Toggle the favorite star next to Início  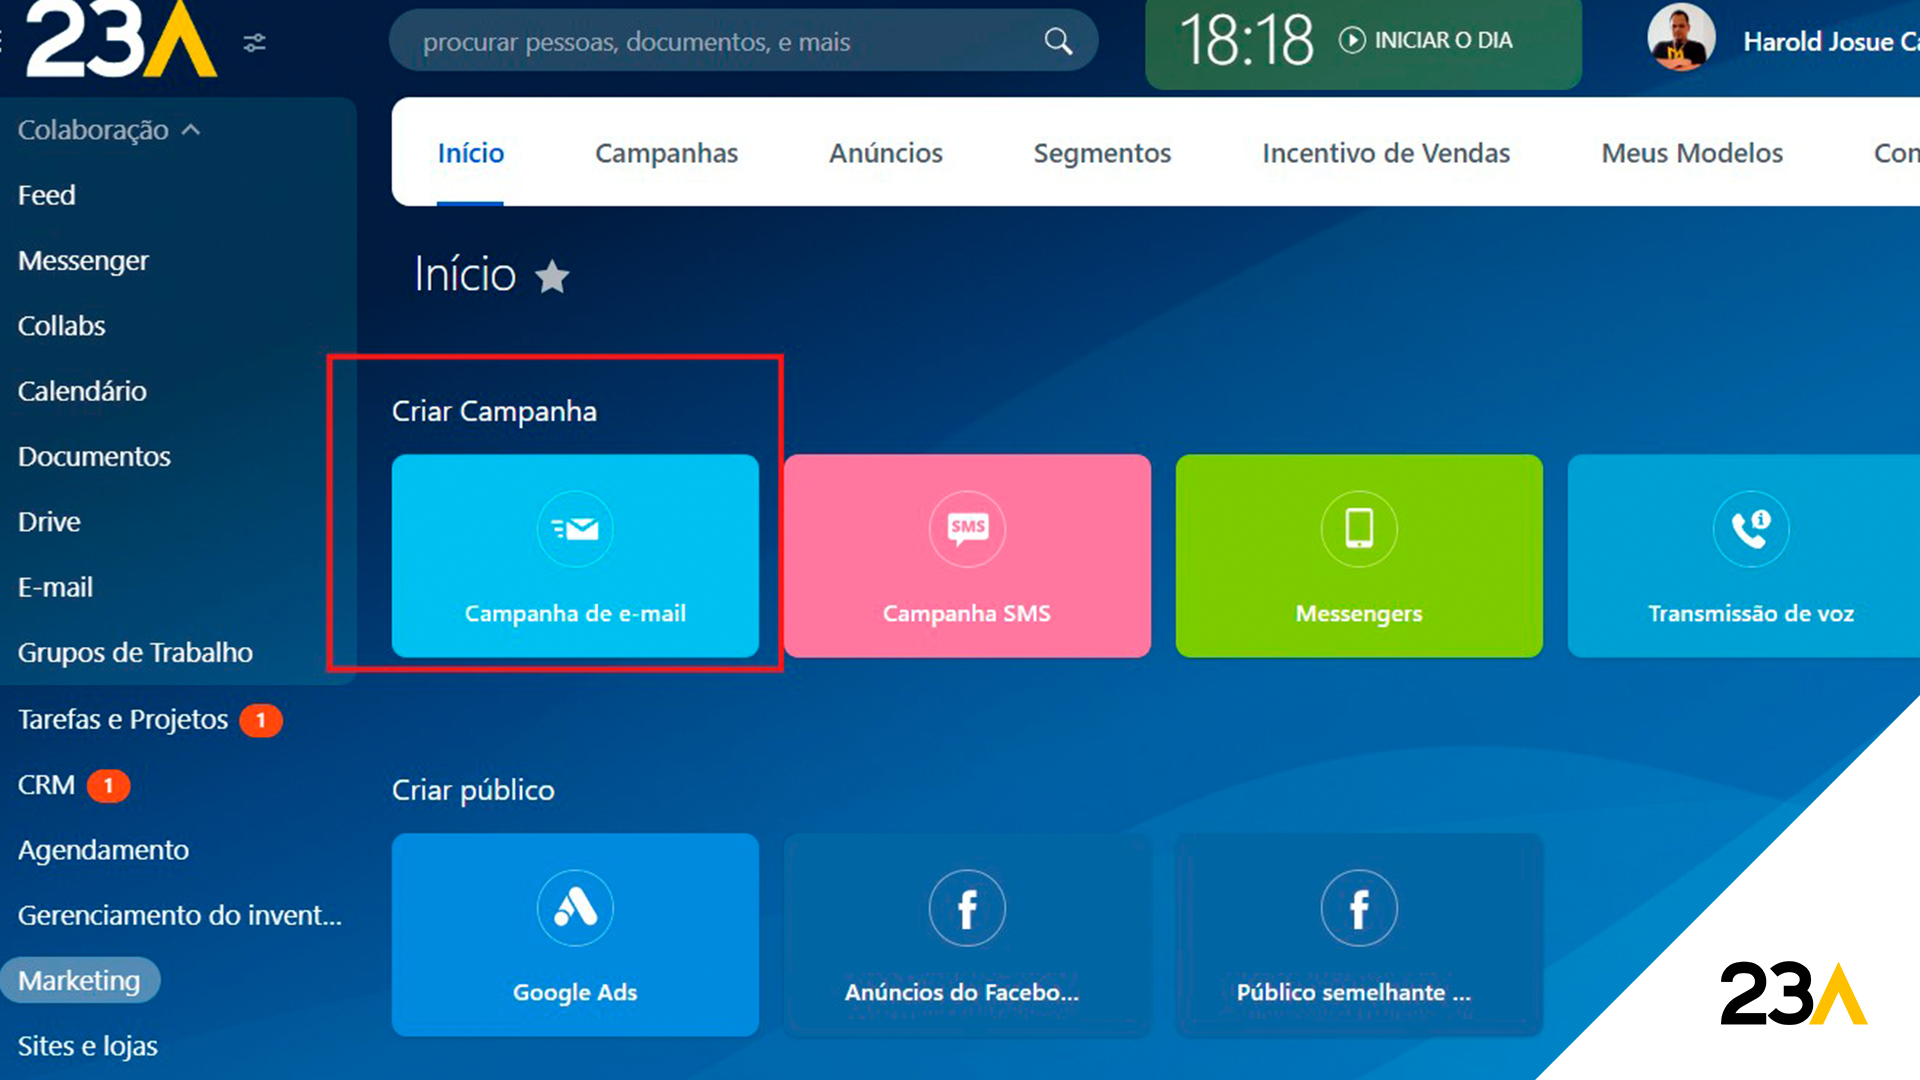tap(552, 276)
